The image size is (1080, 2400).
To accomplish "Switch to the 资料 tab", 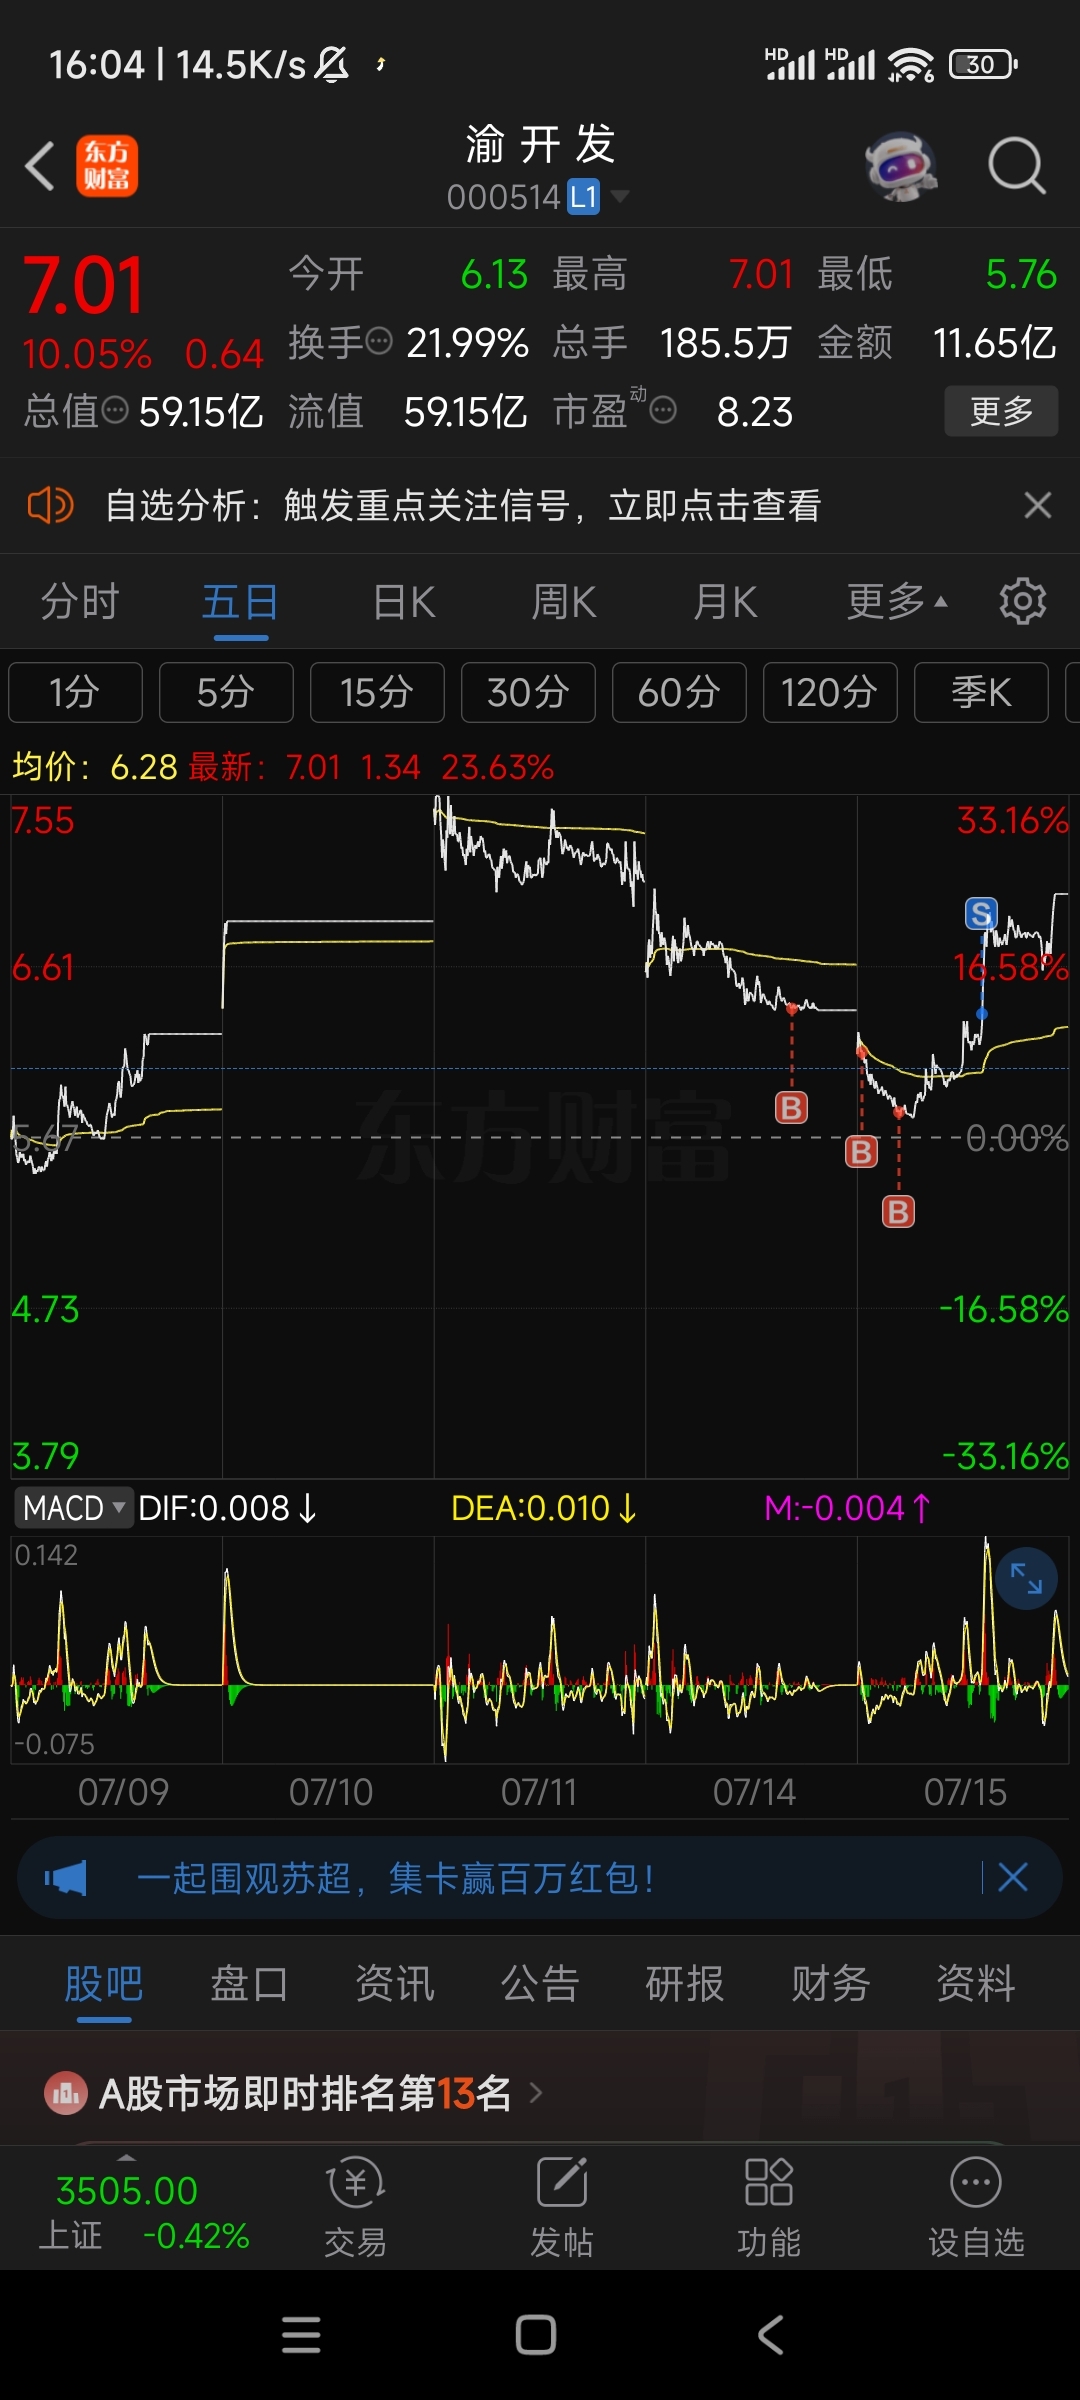I will tap(976, 1984).
